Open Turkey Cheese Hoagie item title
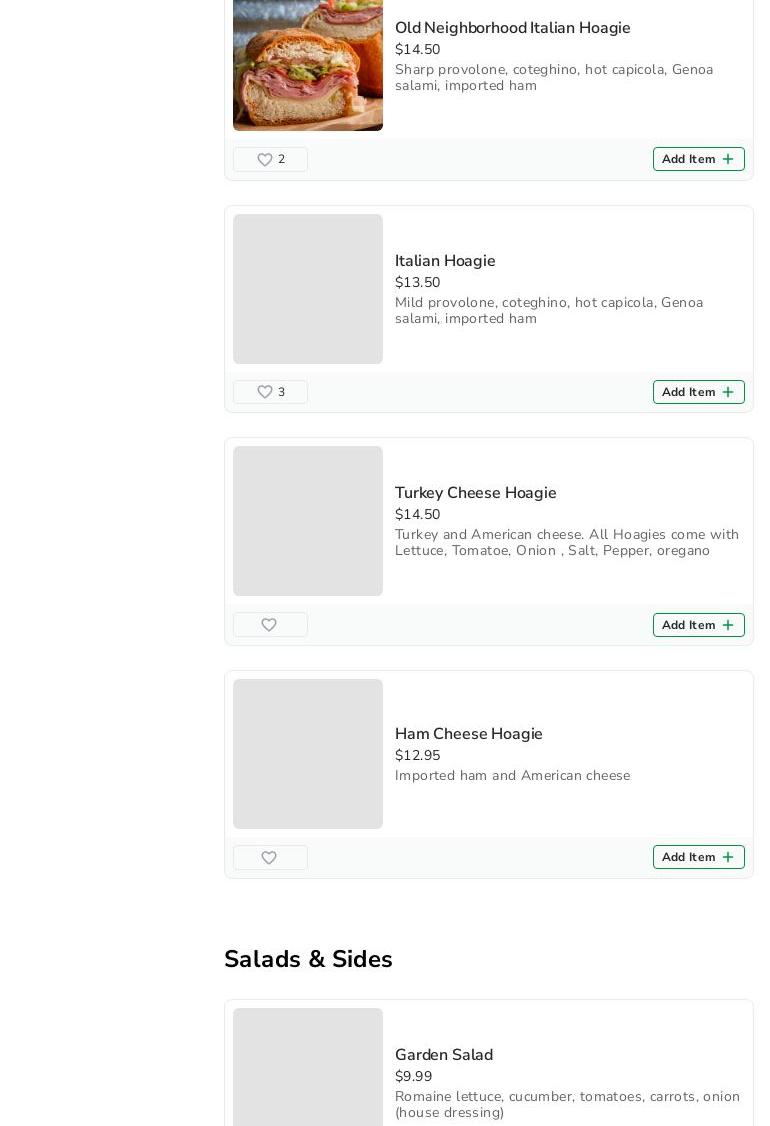Screen dimensions: 770x1126 (x=476, y=493)
